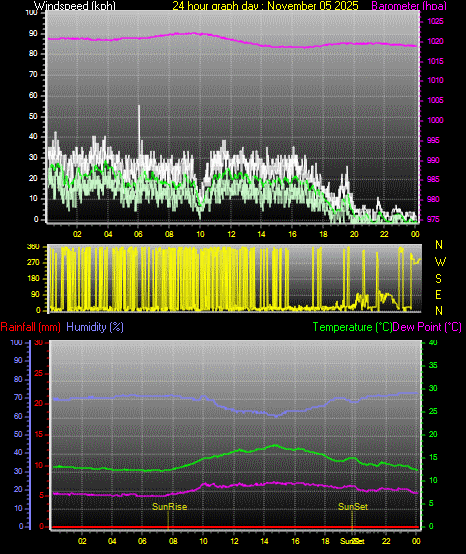Click the "1020" value on the barometer axis

pyautogui.click(x=435, y=41)
